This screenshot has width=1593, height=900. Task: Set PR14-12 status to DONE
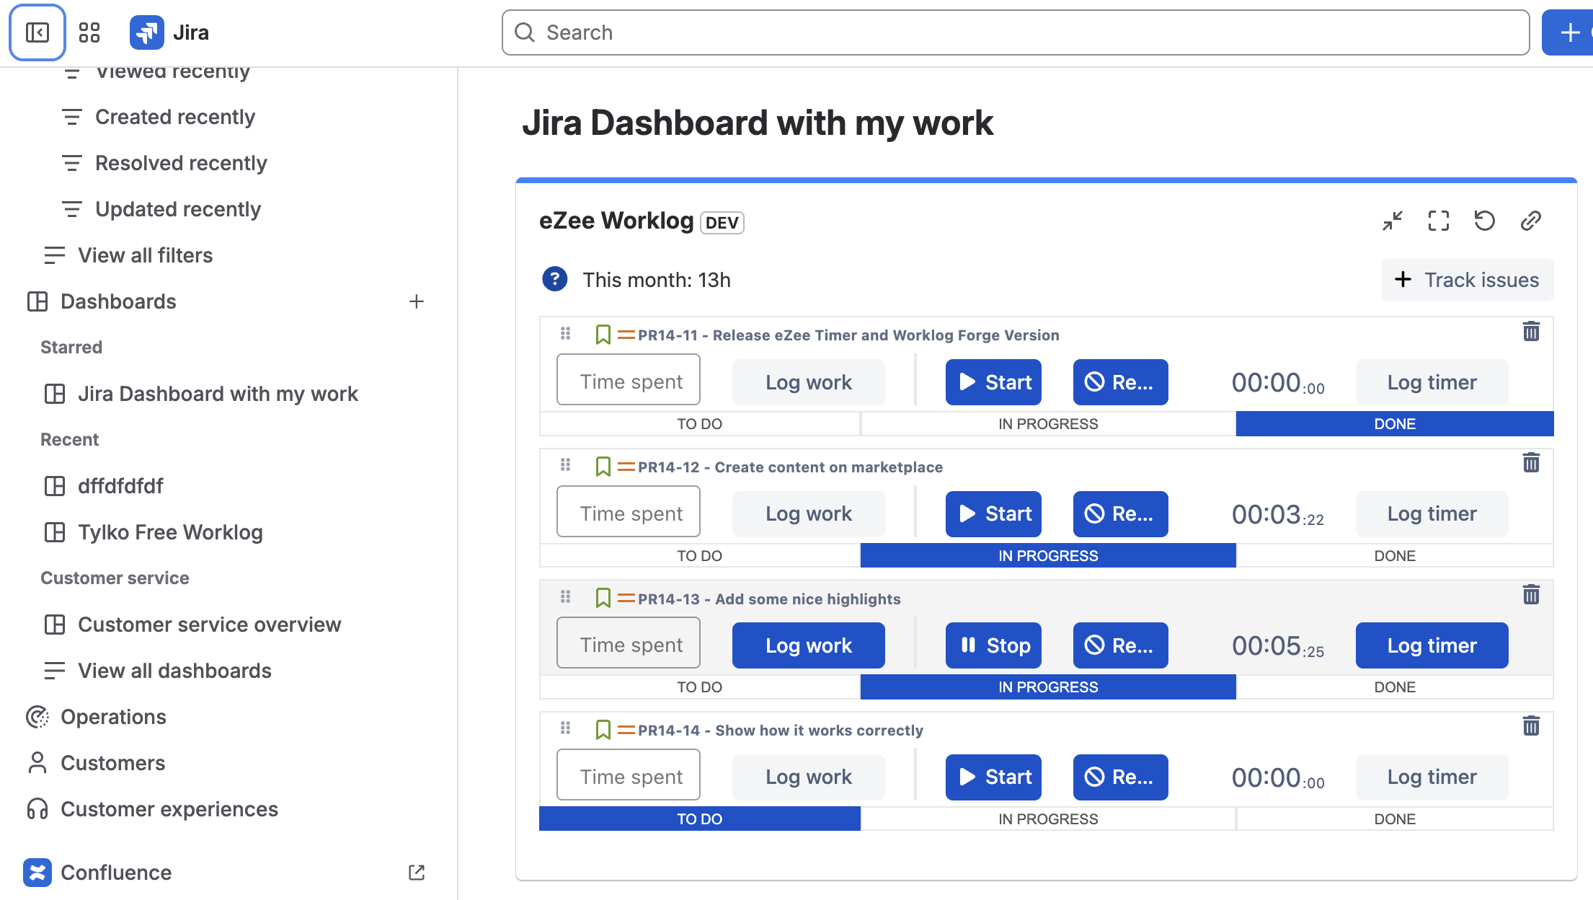point(1395,556)
